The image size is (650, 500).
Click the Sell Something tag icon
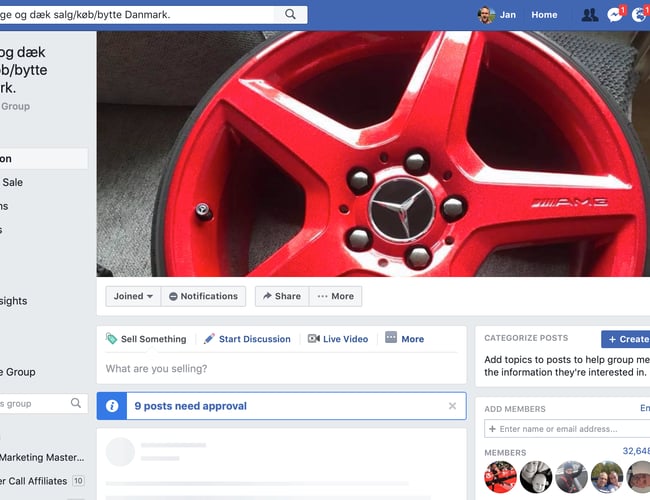[x=111, y=338]
